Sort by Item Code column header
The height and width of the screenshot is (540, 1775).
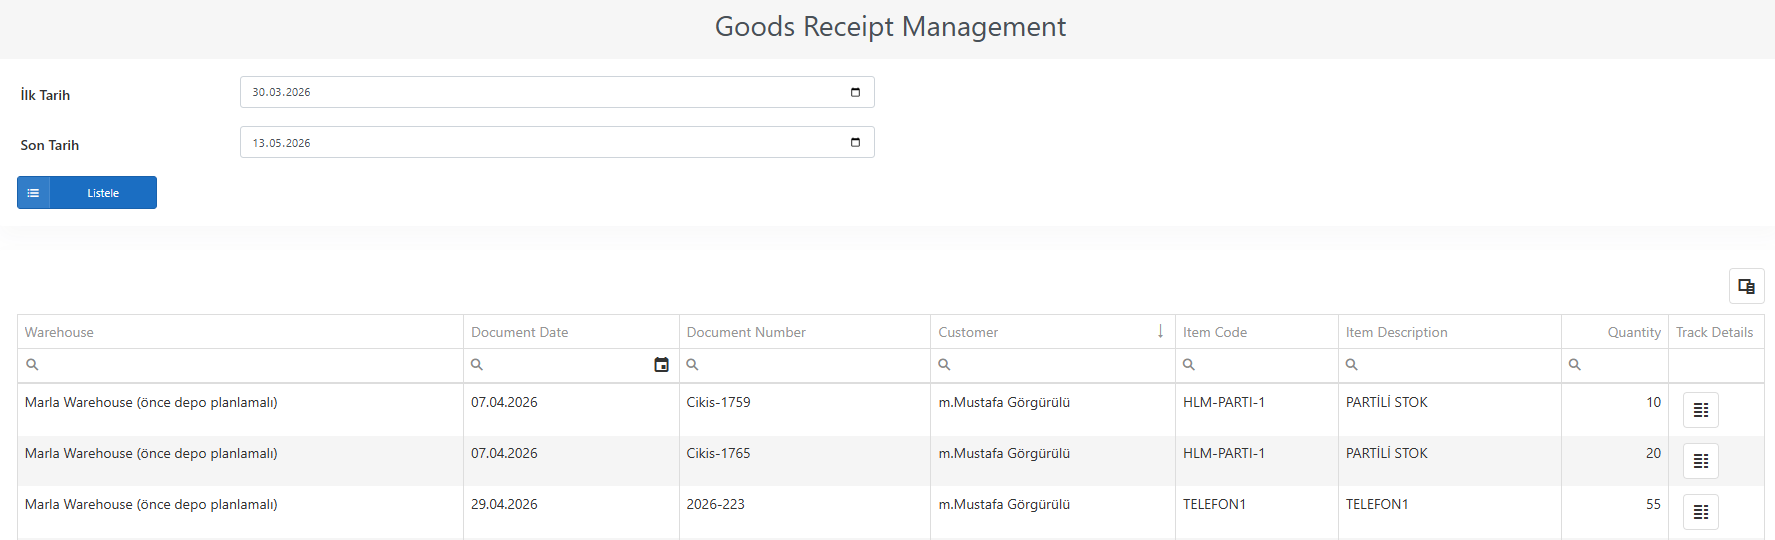coord(1257,332)
